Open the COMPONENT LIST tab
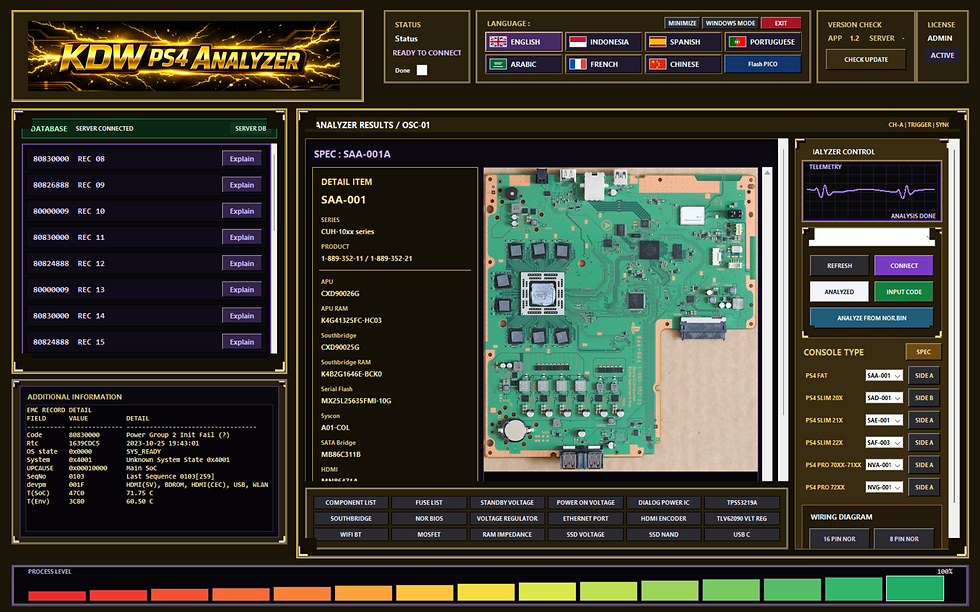Viewport: 980px width, 612px height. coord(351,503)
